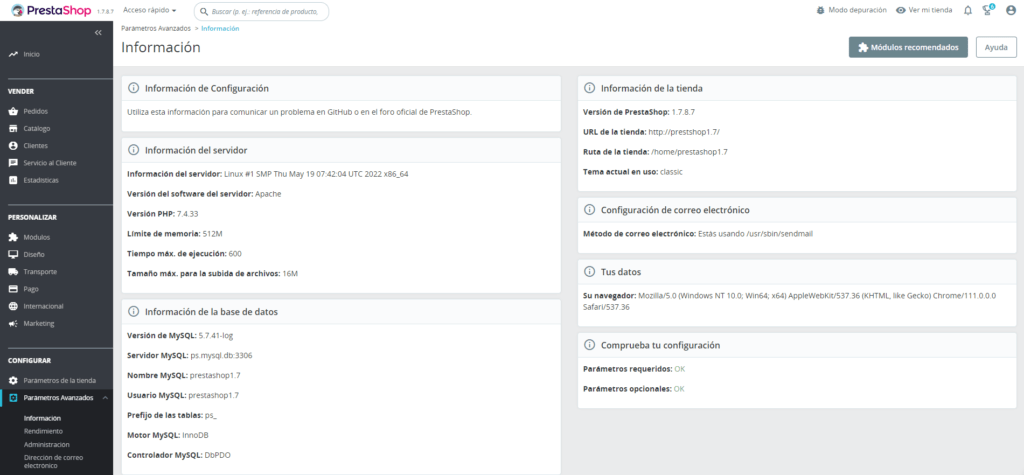Click Motor MySQL InnoDB value

tap(195, 435)
